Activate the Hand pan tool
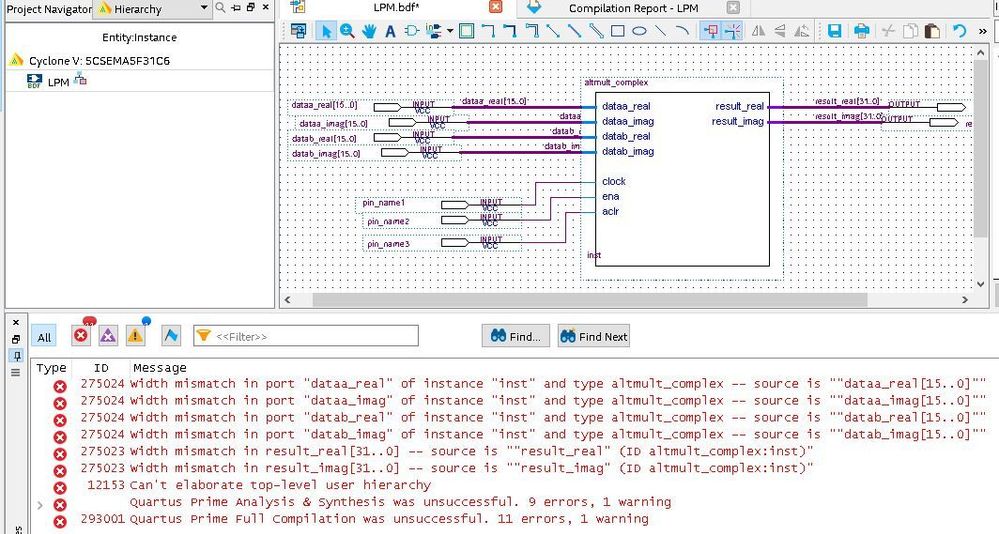 click(369, 31)
